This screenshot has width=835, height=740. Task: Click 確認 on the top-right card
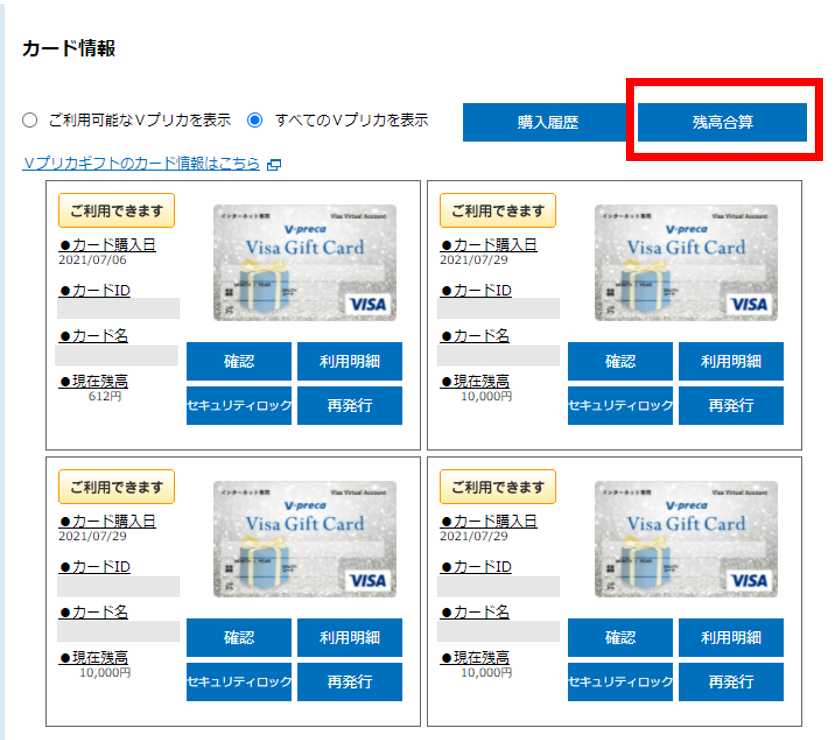coord(620,361)
